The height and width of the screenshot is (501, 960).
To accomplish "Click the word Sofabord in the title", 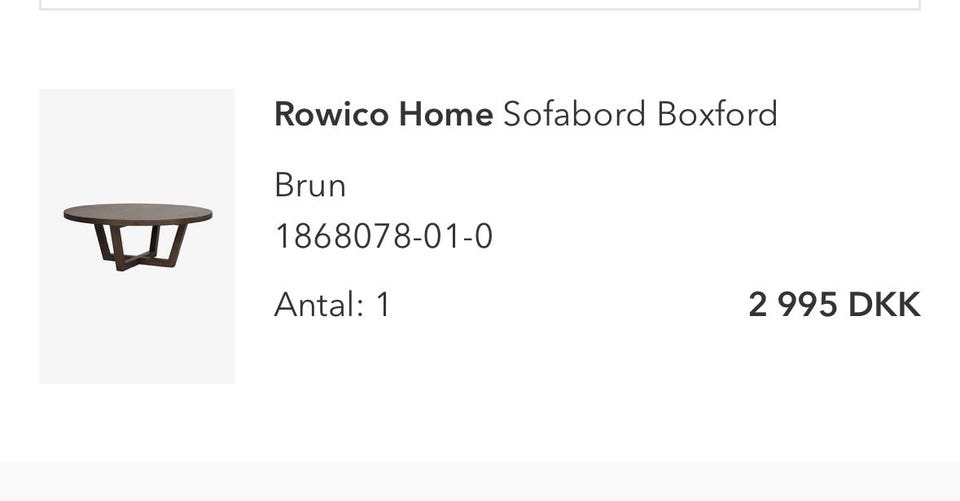I will [574, 114].
